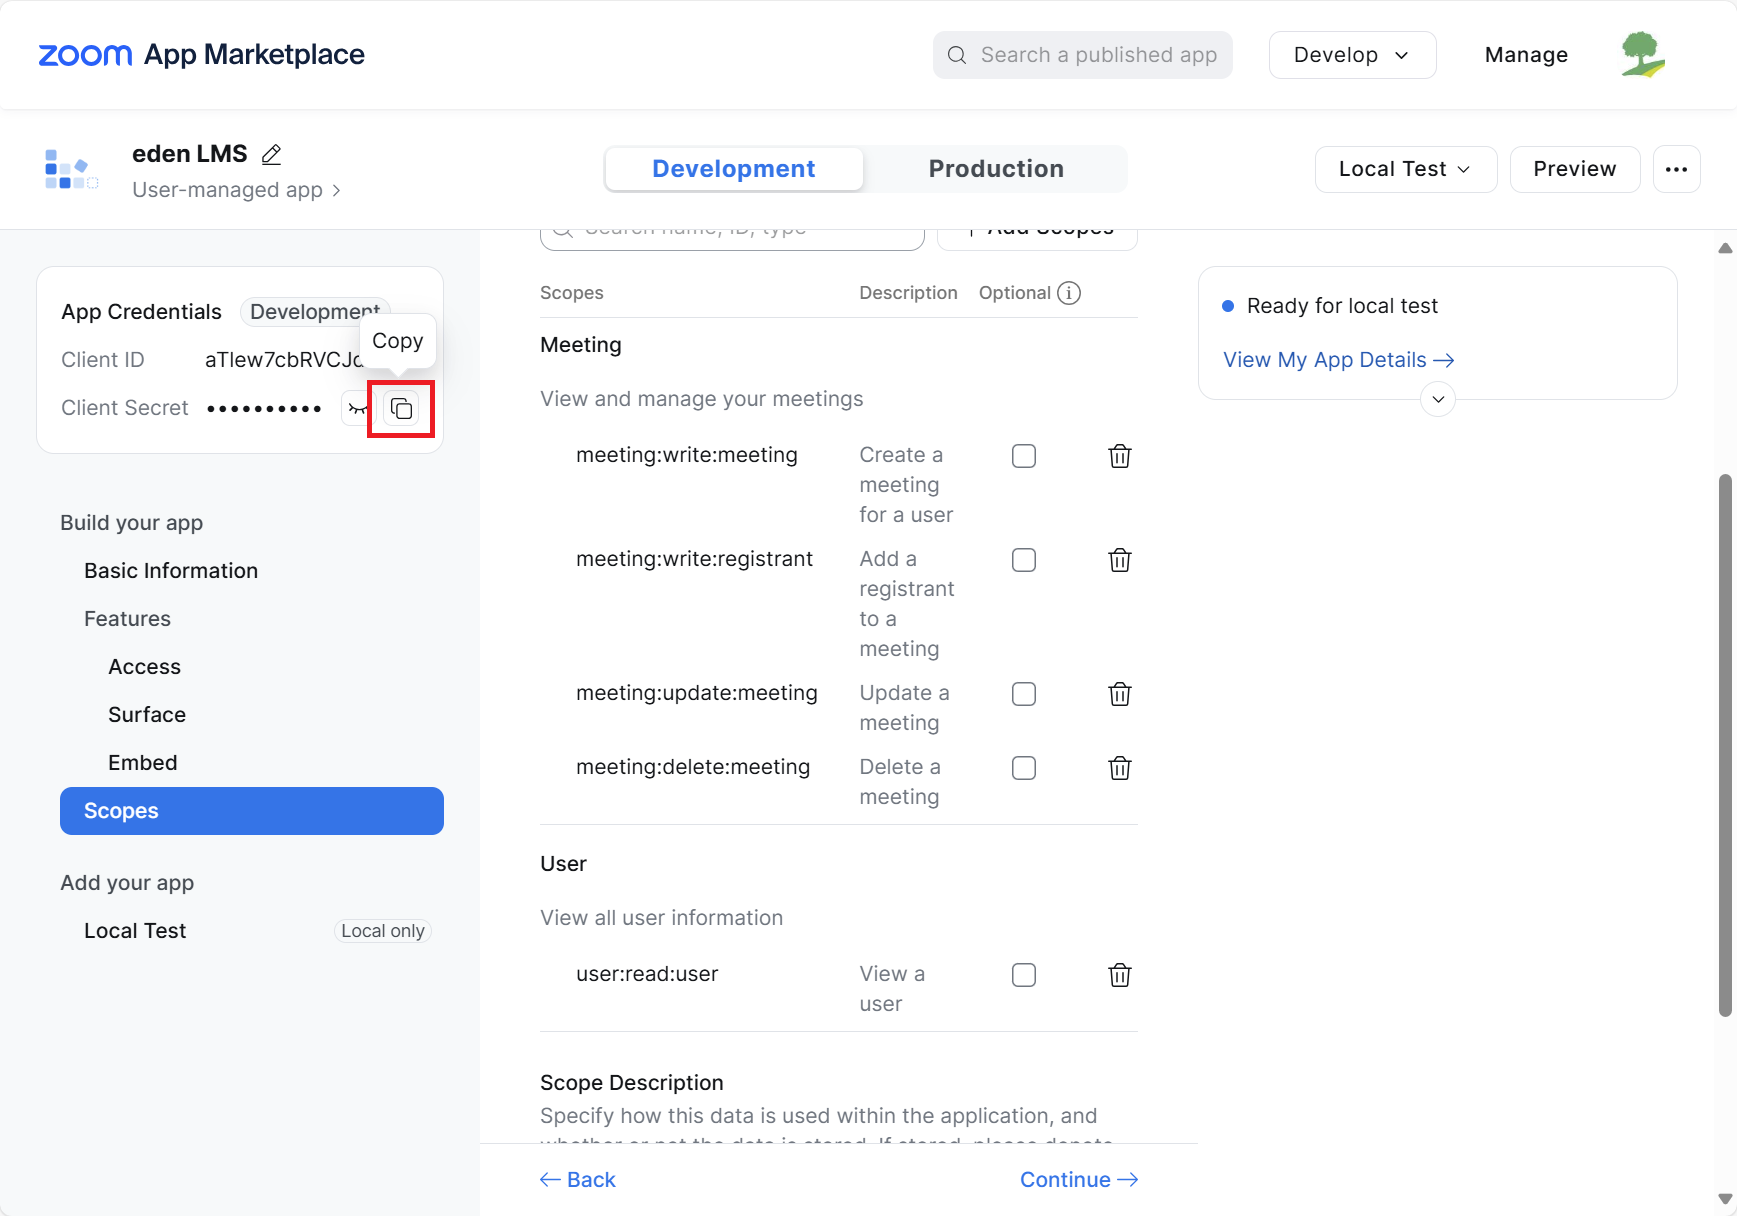This screenshot has height=1216, width=1737.
Task: Open the Optional column info icon
Action: [1069, 293]
